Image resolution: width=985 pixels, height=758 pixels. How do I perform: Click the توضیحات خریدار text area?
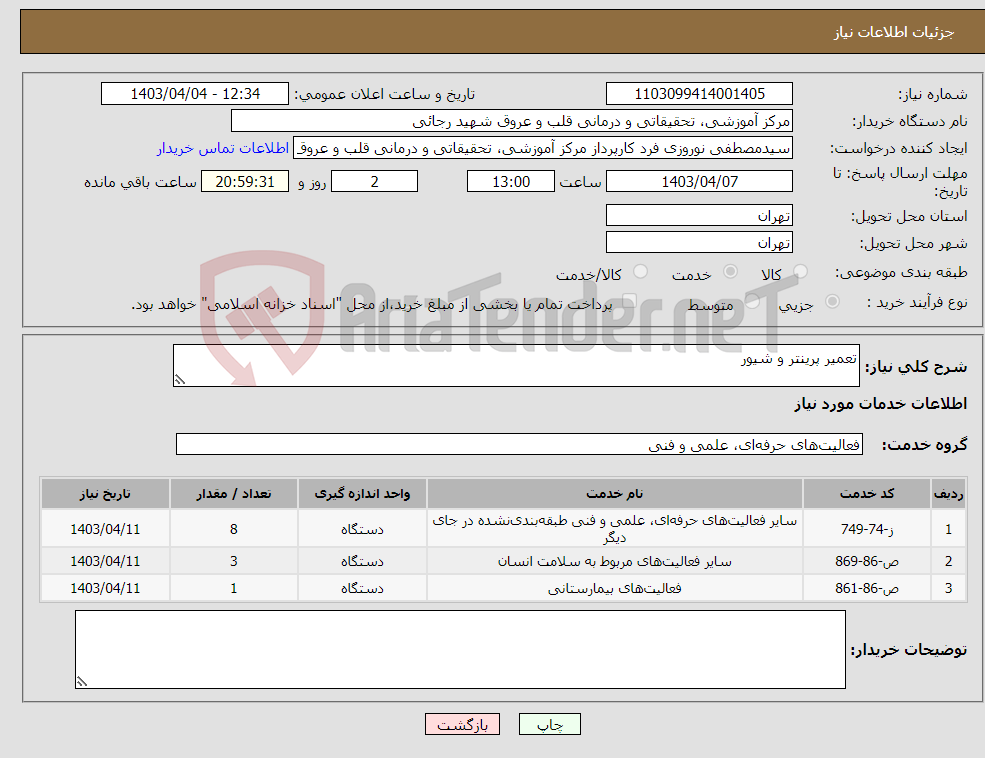pyautogui.click(x=460, y=649)
